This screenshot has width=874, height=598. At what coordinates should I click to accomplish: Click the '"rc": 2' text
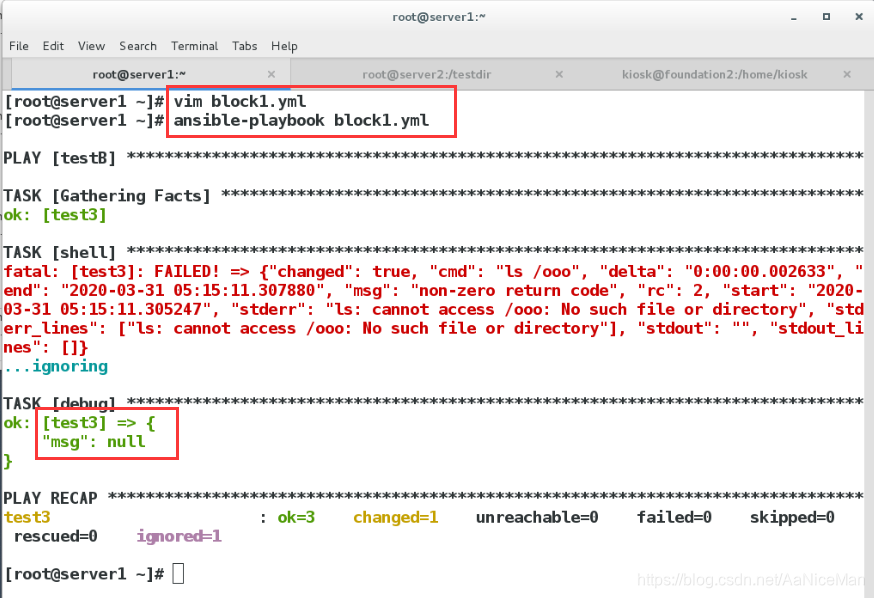click(670, 291)
